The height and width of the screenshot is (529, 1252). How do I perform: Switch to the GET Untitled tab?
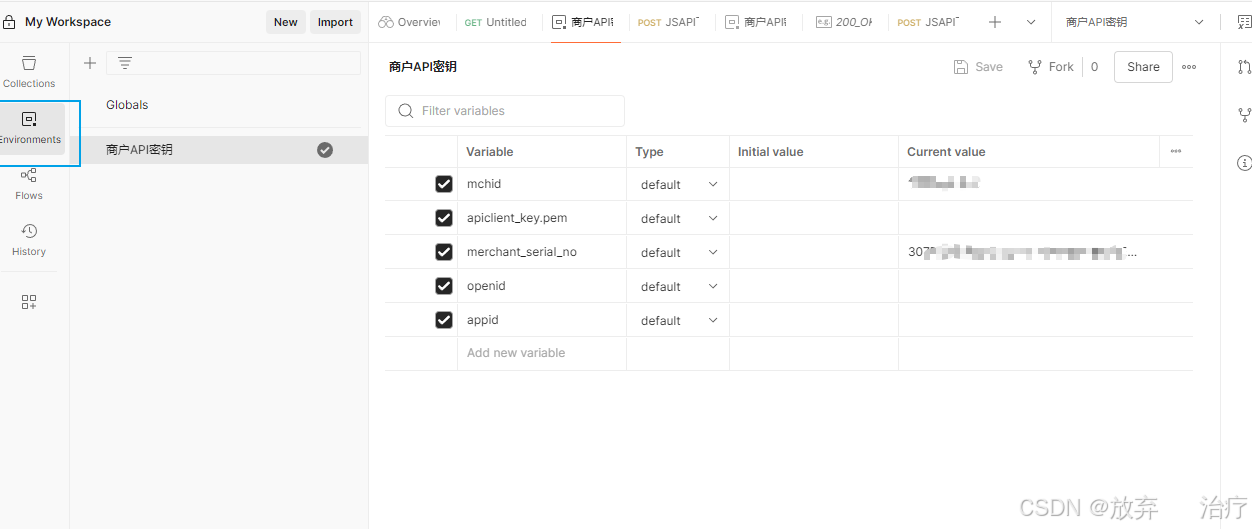(x=496, y=22)
